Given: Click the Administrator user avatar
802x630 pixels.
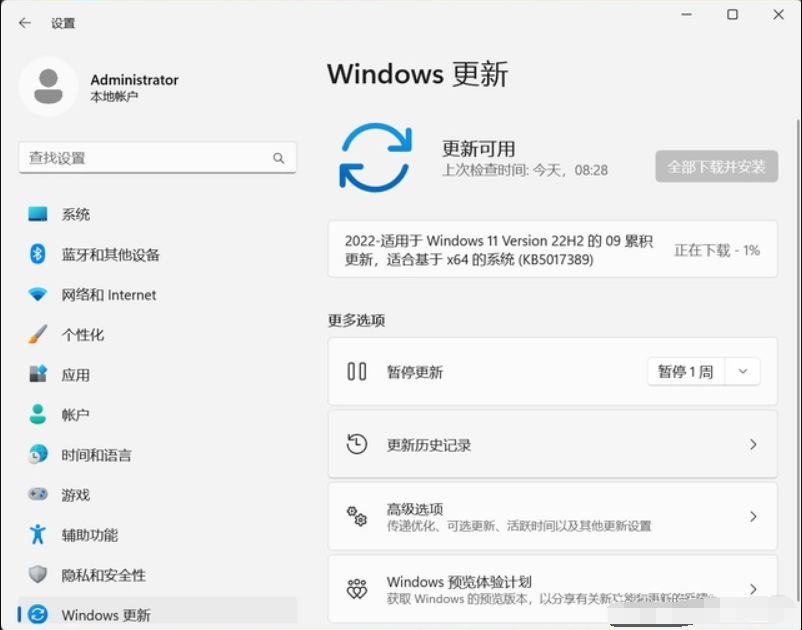Looking at the screenshot, I should click(48, 87).
